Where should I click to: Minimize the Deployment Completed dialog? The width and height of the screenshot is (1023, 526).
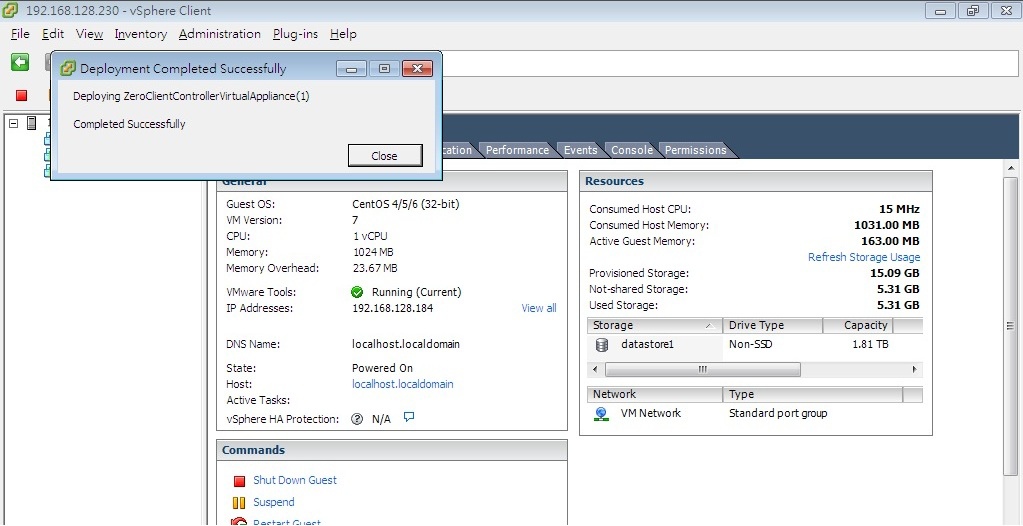(352, 69)
